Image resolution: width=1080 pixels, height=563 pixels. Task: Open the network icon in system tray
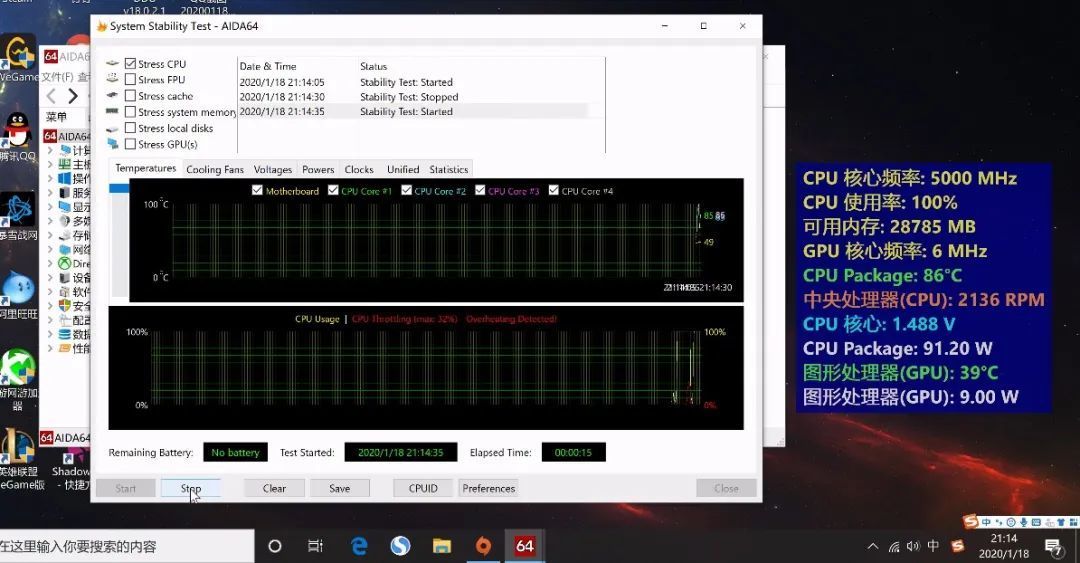click(x=893, y=547)
